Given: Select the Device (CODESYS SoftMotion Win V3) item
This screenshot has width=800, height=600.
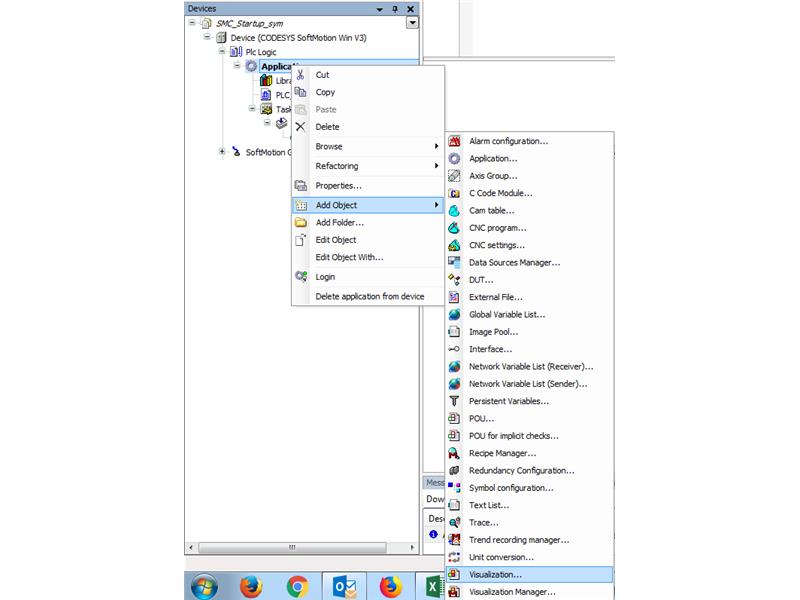Looking at the screenshot, I should click(298, 38).
